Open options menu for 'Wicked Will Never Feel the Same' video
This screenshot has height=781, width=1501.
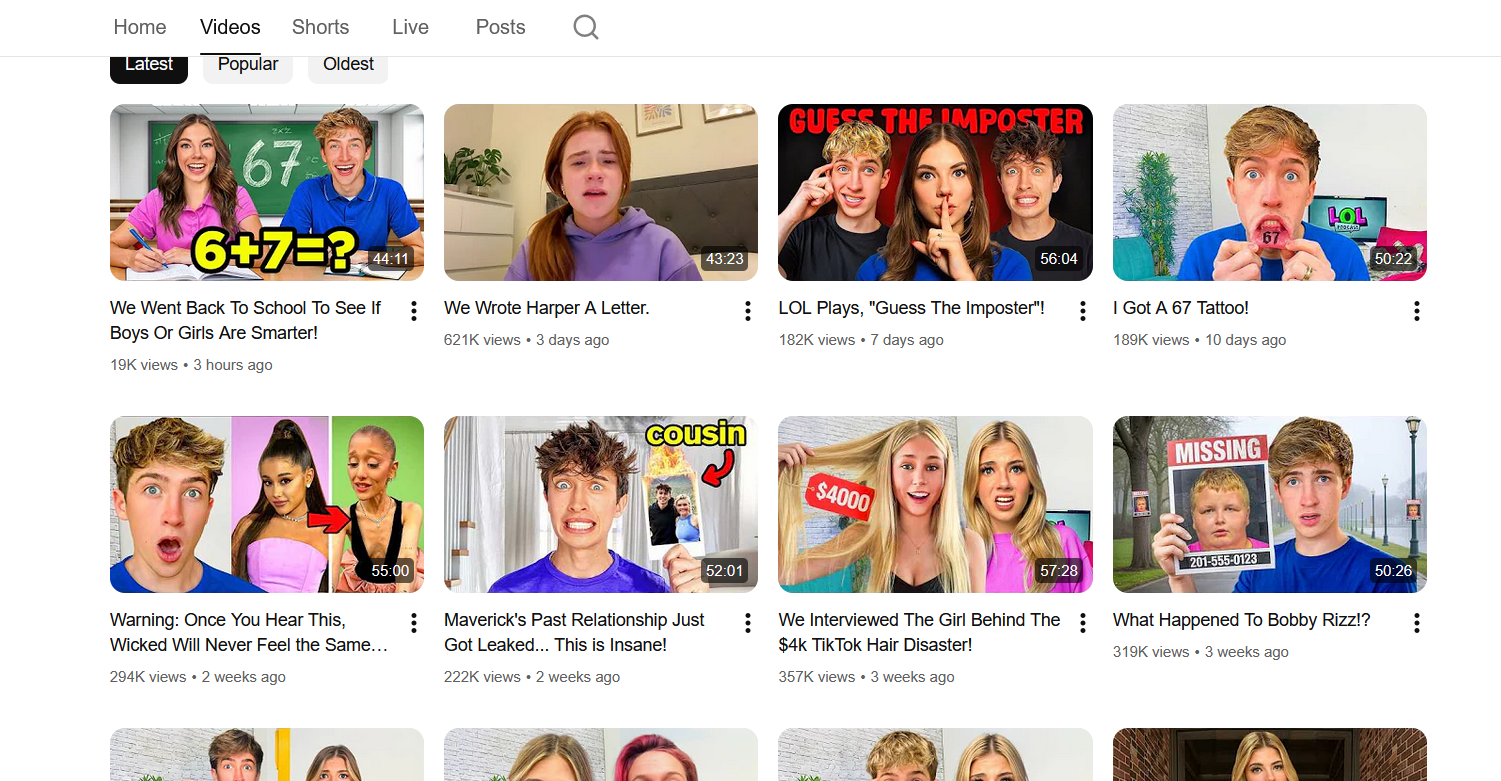(414, 623)
